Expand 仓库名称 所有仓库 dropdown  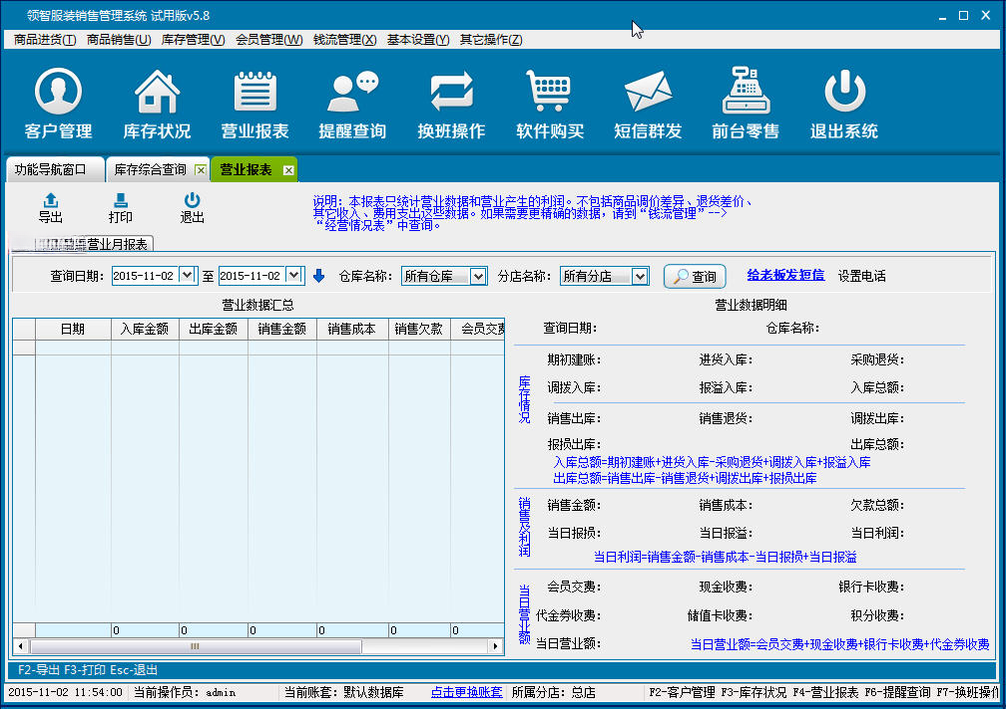pos(478,277)
